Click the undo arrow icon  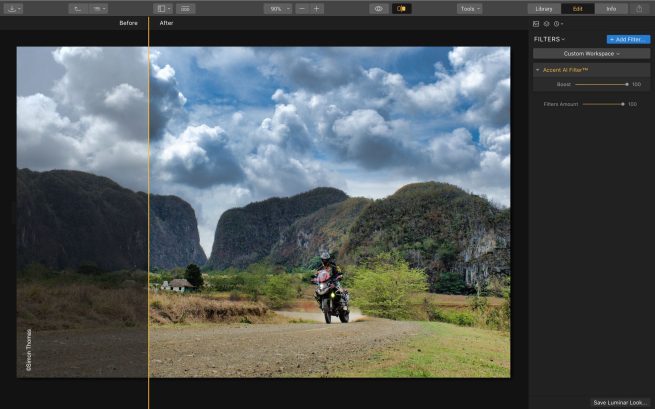tap(76, 8)
